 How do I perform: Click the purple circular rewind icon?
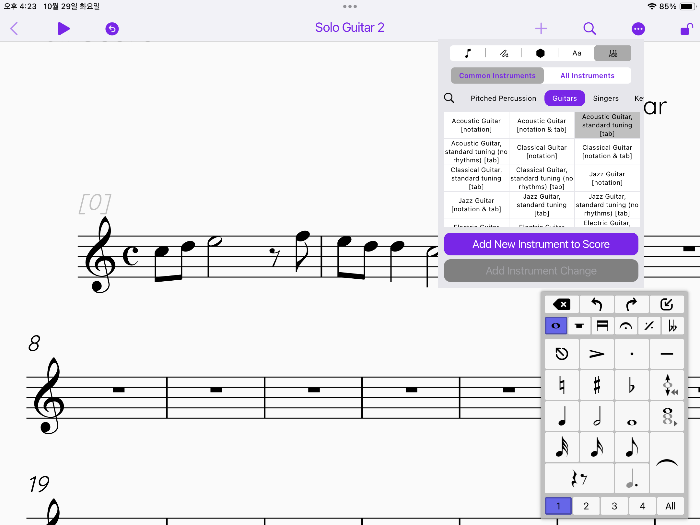[x=112, y=29]
